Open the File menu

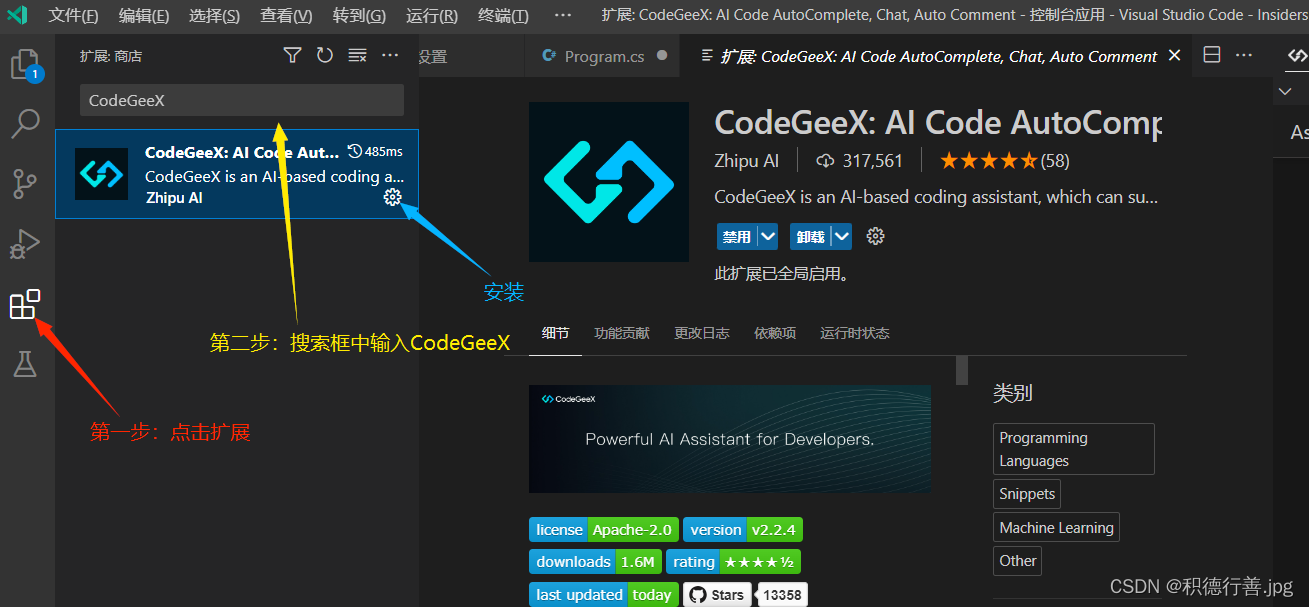pos(73,16)
